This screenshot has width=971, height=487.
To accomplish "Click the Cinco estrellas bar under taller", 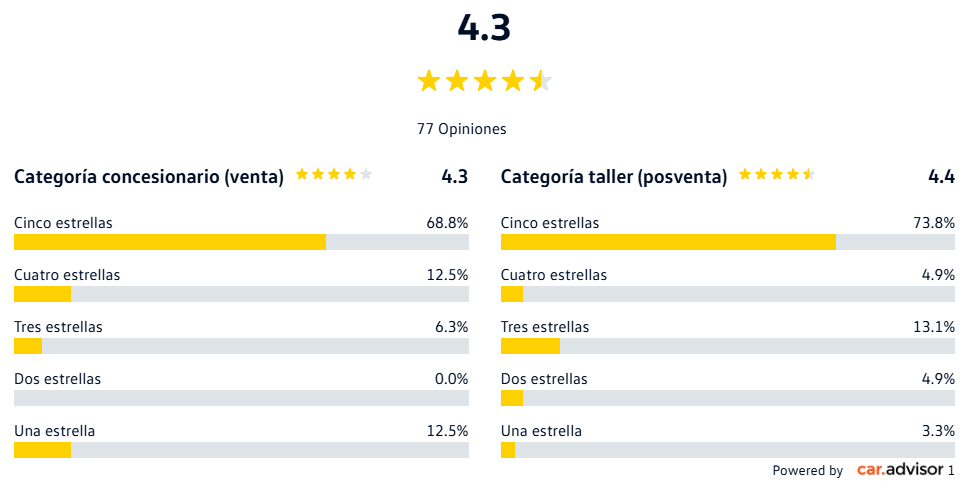I will click(728, 242).
